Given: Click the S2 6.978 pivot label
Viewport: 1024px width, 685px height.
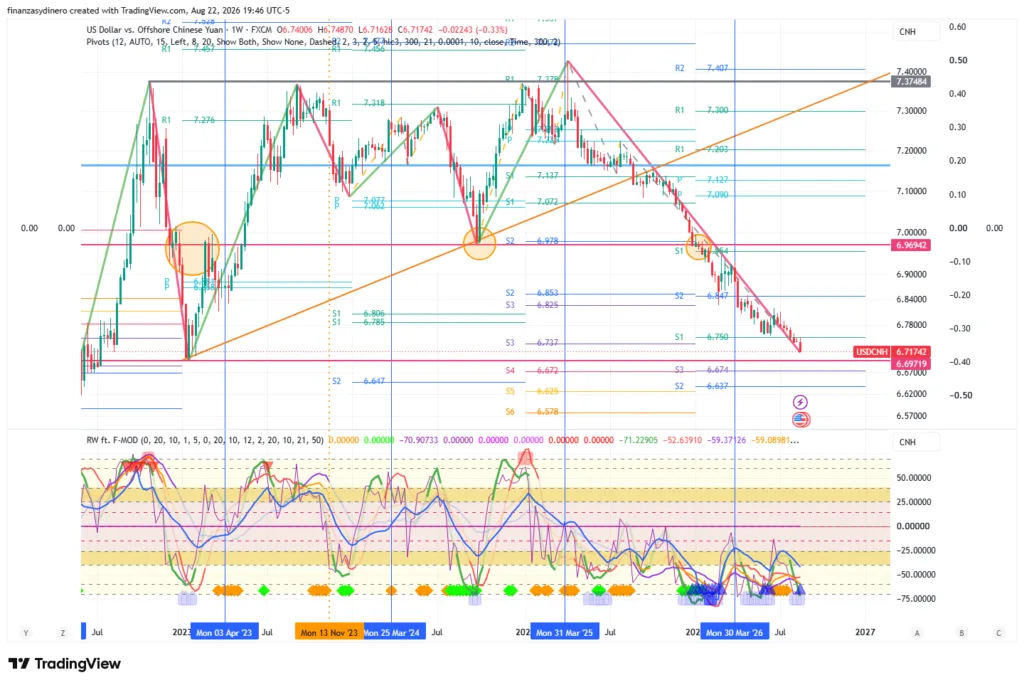Looking at the screenshot, I should (x=532, y=241).
